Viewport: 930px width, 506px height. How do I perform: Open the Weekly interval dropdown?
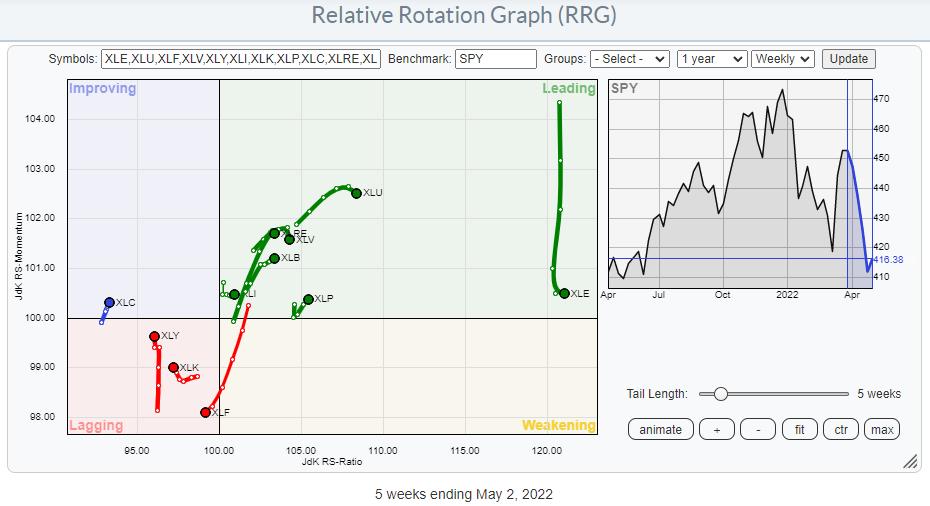[783, 59]
